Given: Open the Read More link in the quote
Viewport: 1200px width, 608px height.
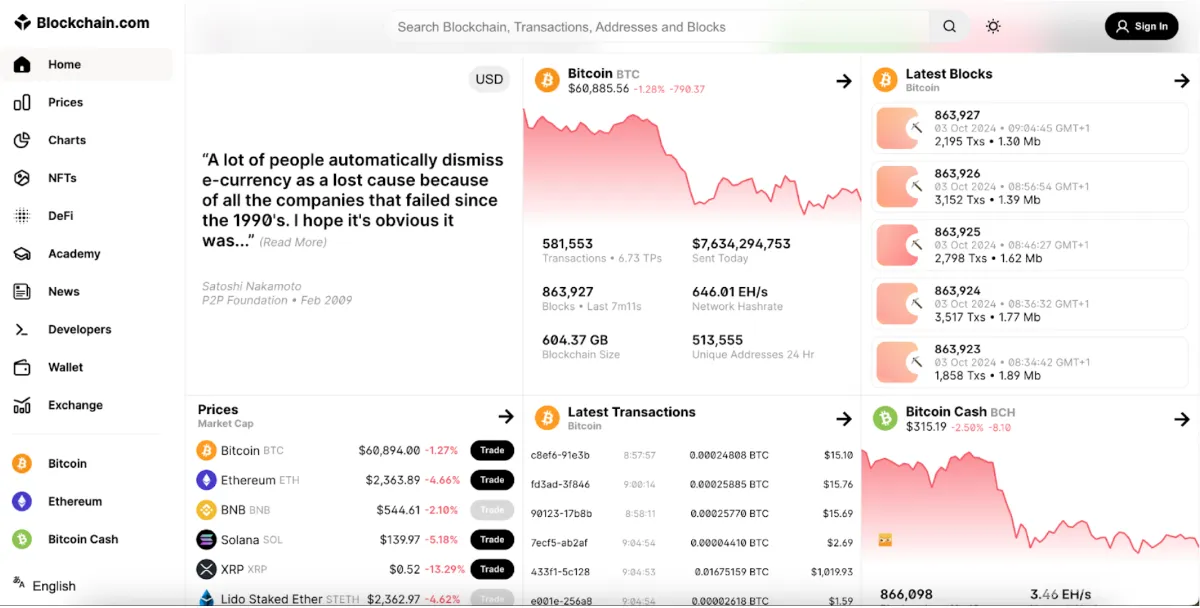Looking at the screenshot, I should click(x=293, y=241).
